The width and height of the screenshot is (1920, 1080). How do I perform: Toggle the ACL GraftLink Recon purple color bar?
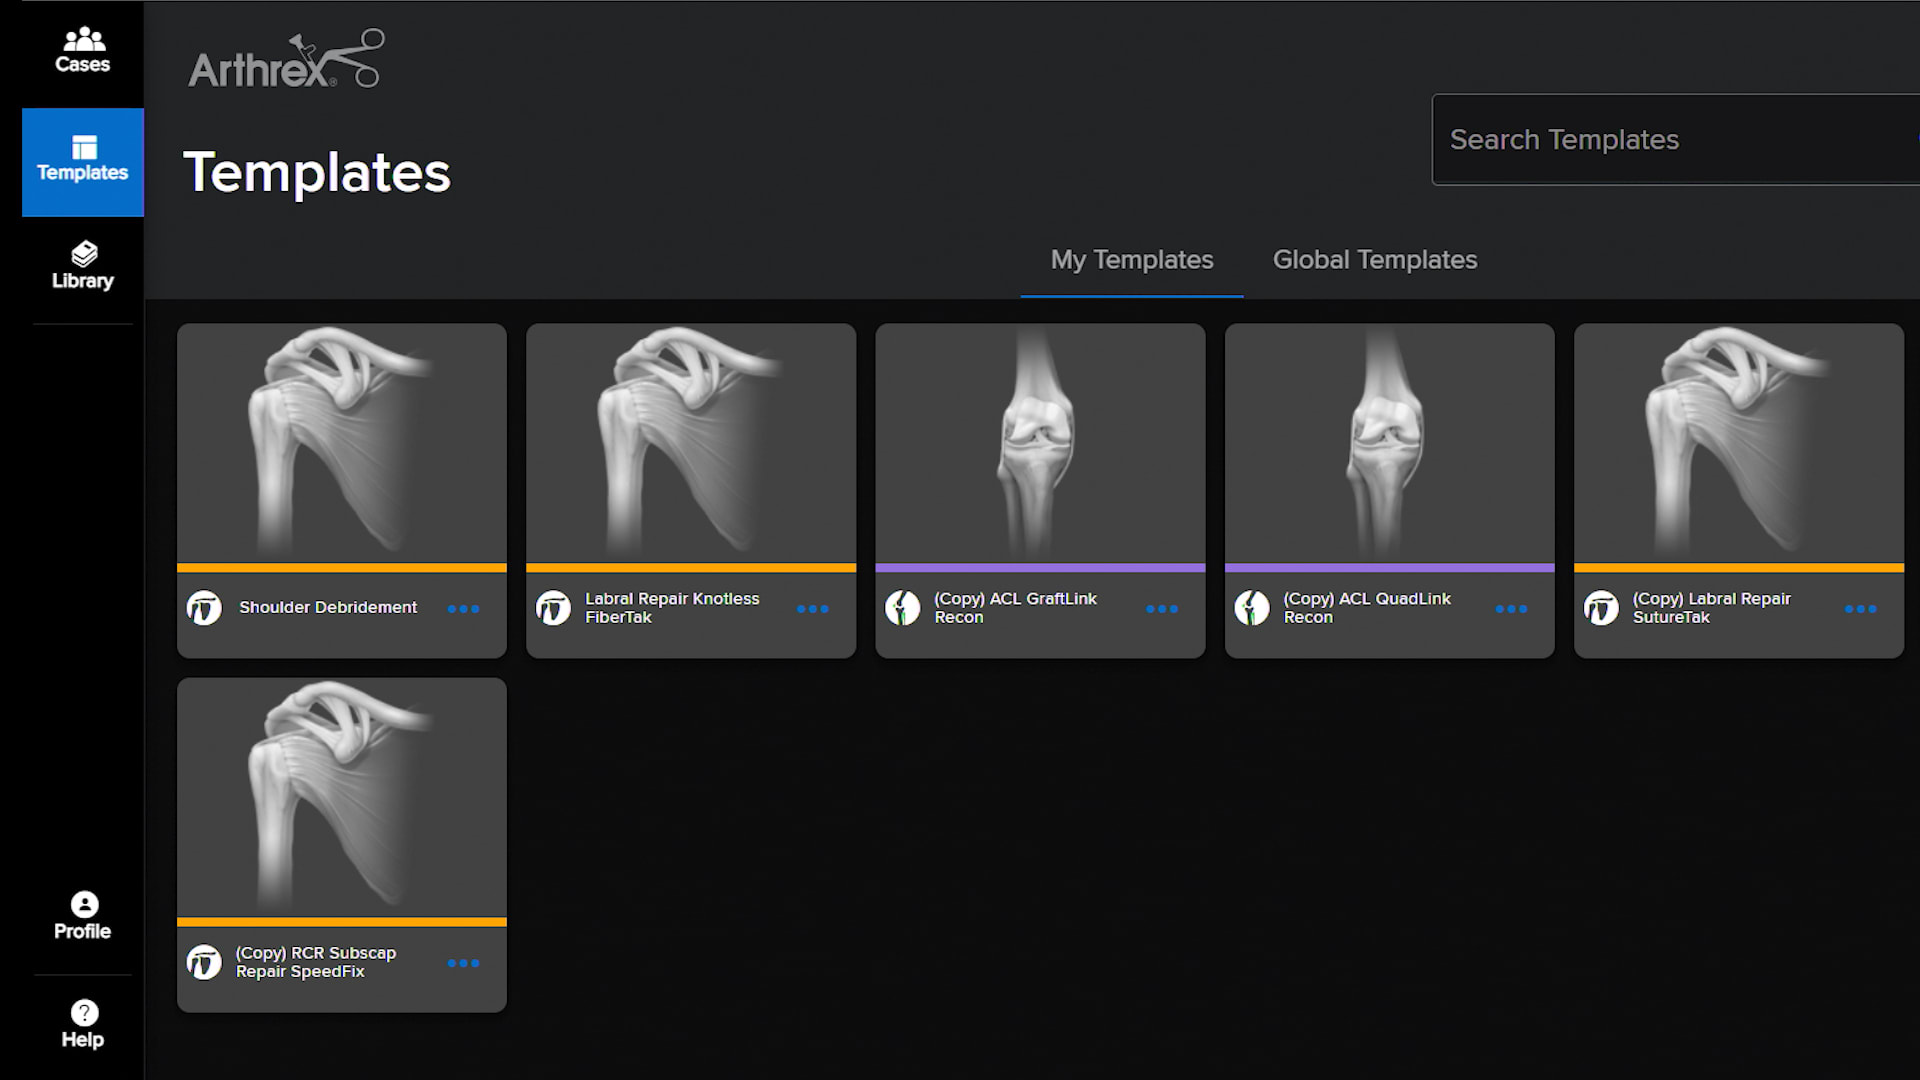(x=1040, y=566)
